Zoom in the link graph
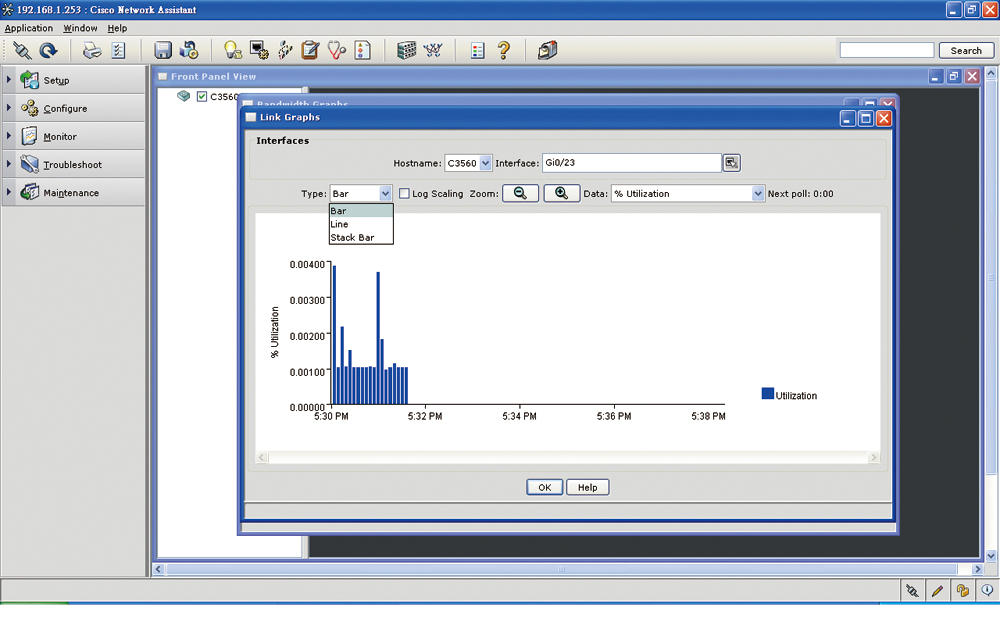This screenshot has height=625, width=1000. coord(561,193)
